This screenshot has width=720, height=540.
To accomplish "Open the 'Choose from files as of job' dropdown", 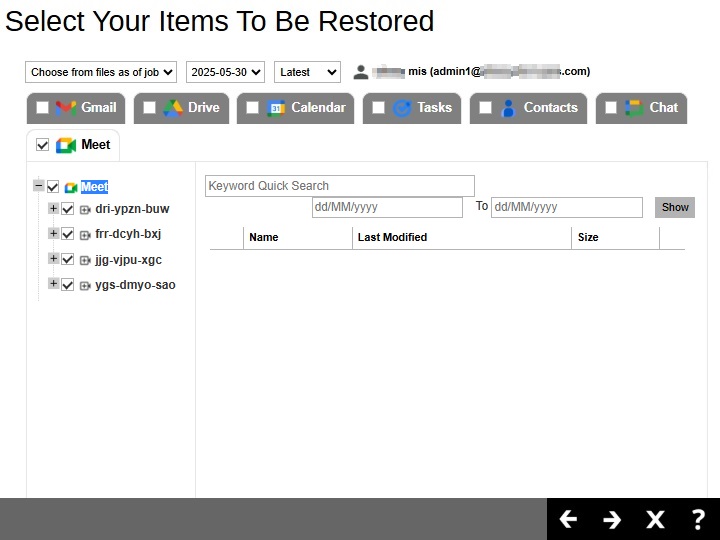I will point(101,72).
